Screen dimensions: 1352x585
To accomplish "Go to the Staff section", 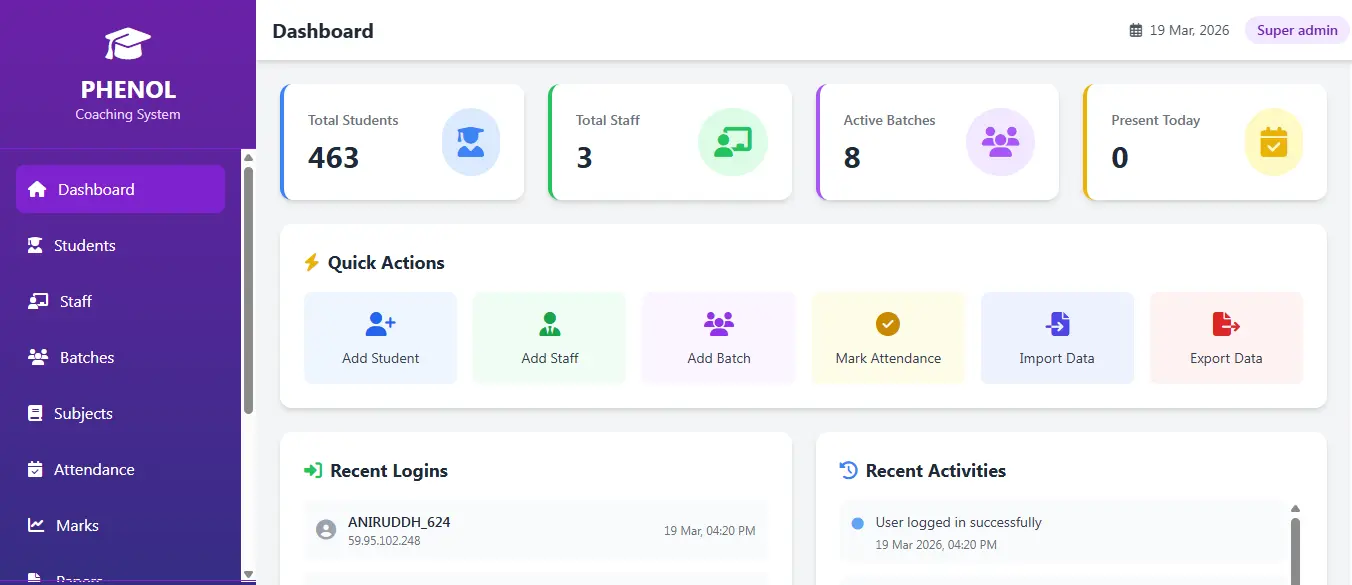I will [120, 301].
